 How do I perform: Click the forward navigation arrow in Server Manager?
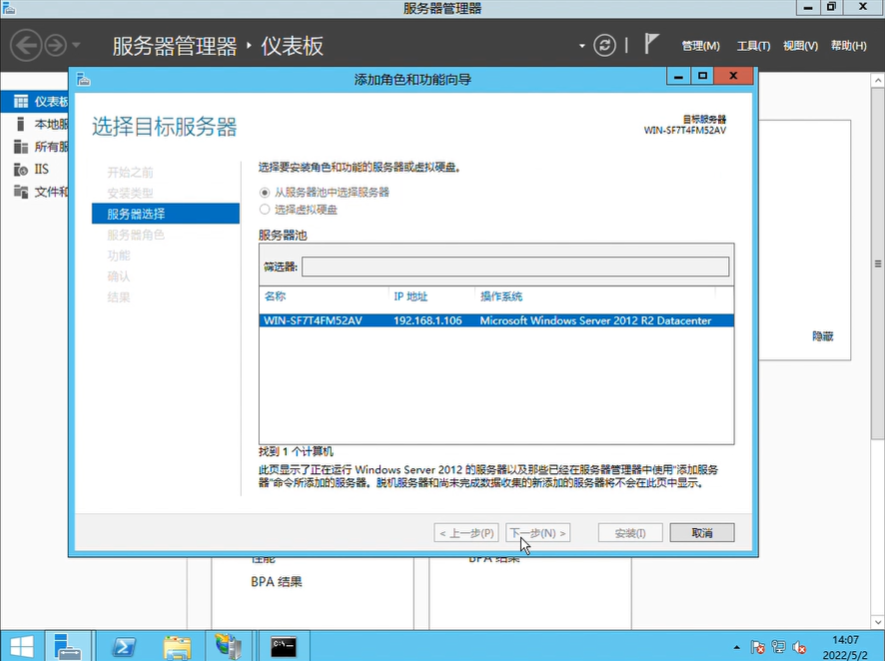point(55,45)
